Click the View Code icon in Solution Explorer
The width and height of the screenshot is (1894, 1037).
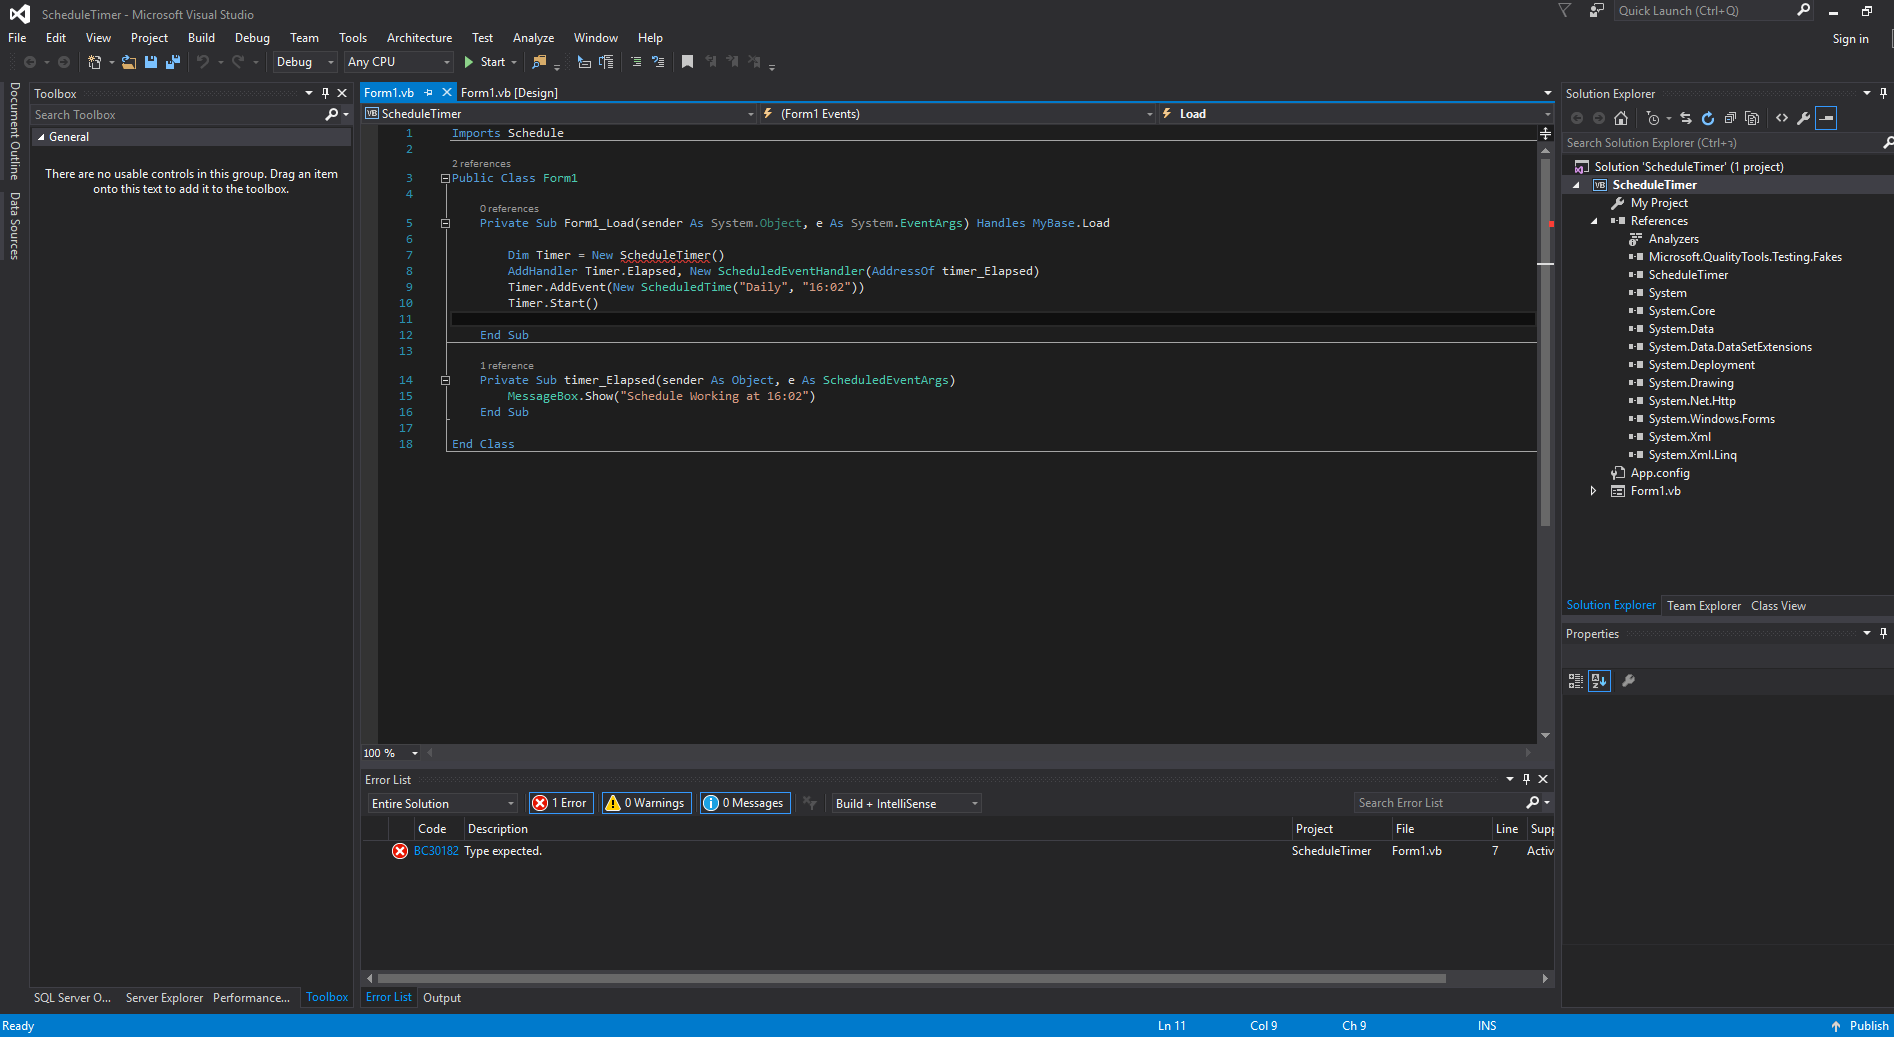(x=1782, y=118)
